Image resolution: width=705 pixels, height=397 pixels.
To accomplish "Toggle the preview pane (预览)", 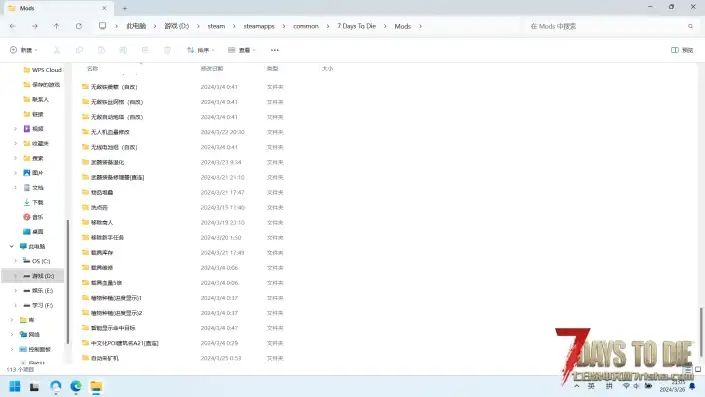I will tap(682, 50).
